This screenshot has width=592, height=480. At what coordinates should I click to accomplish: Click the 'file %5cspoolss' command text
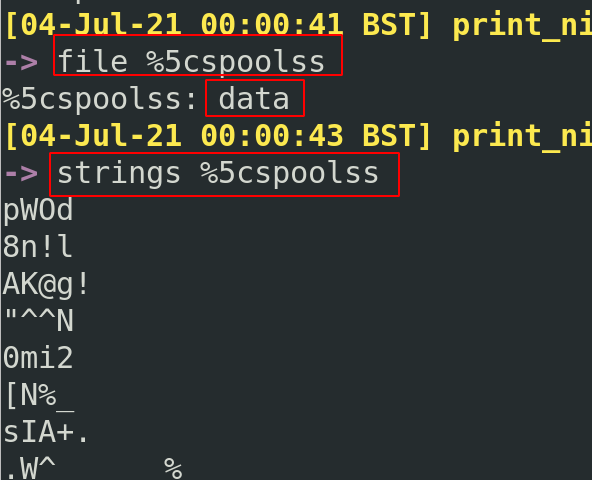click(x=191, y=62)
